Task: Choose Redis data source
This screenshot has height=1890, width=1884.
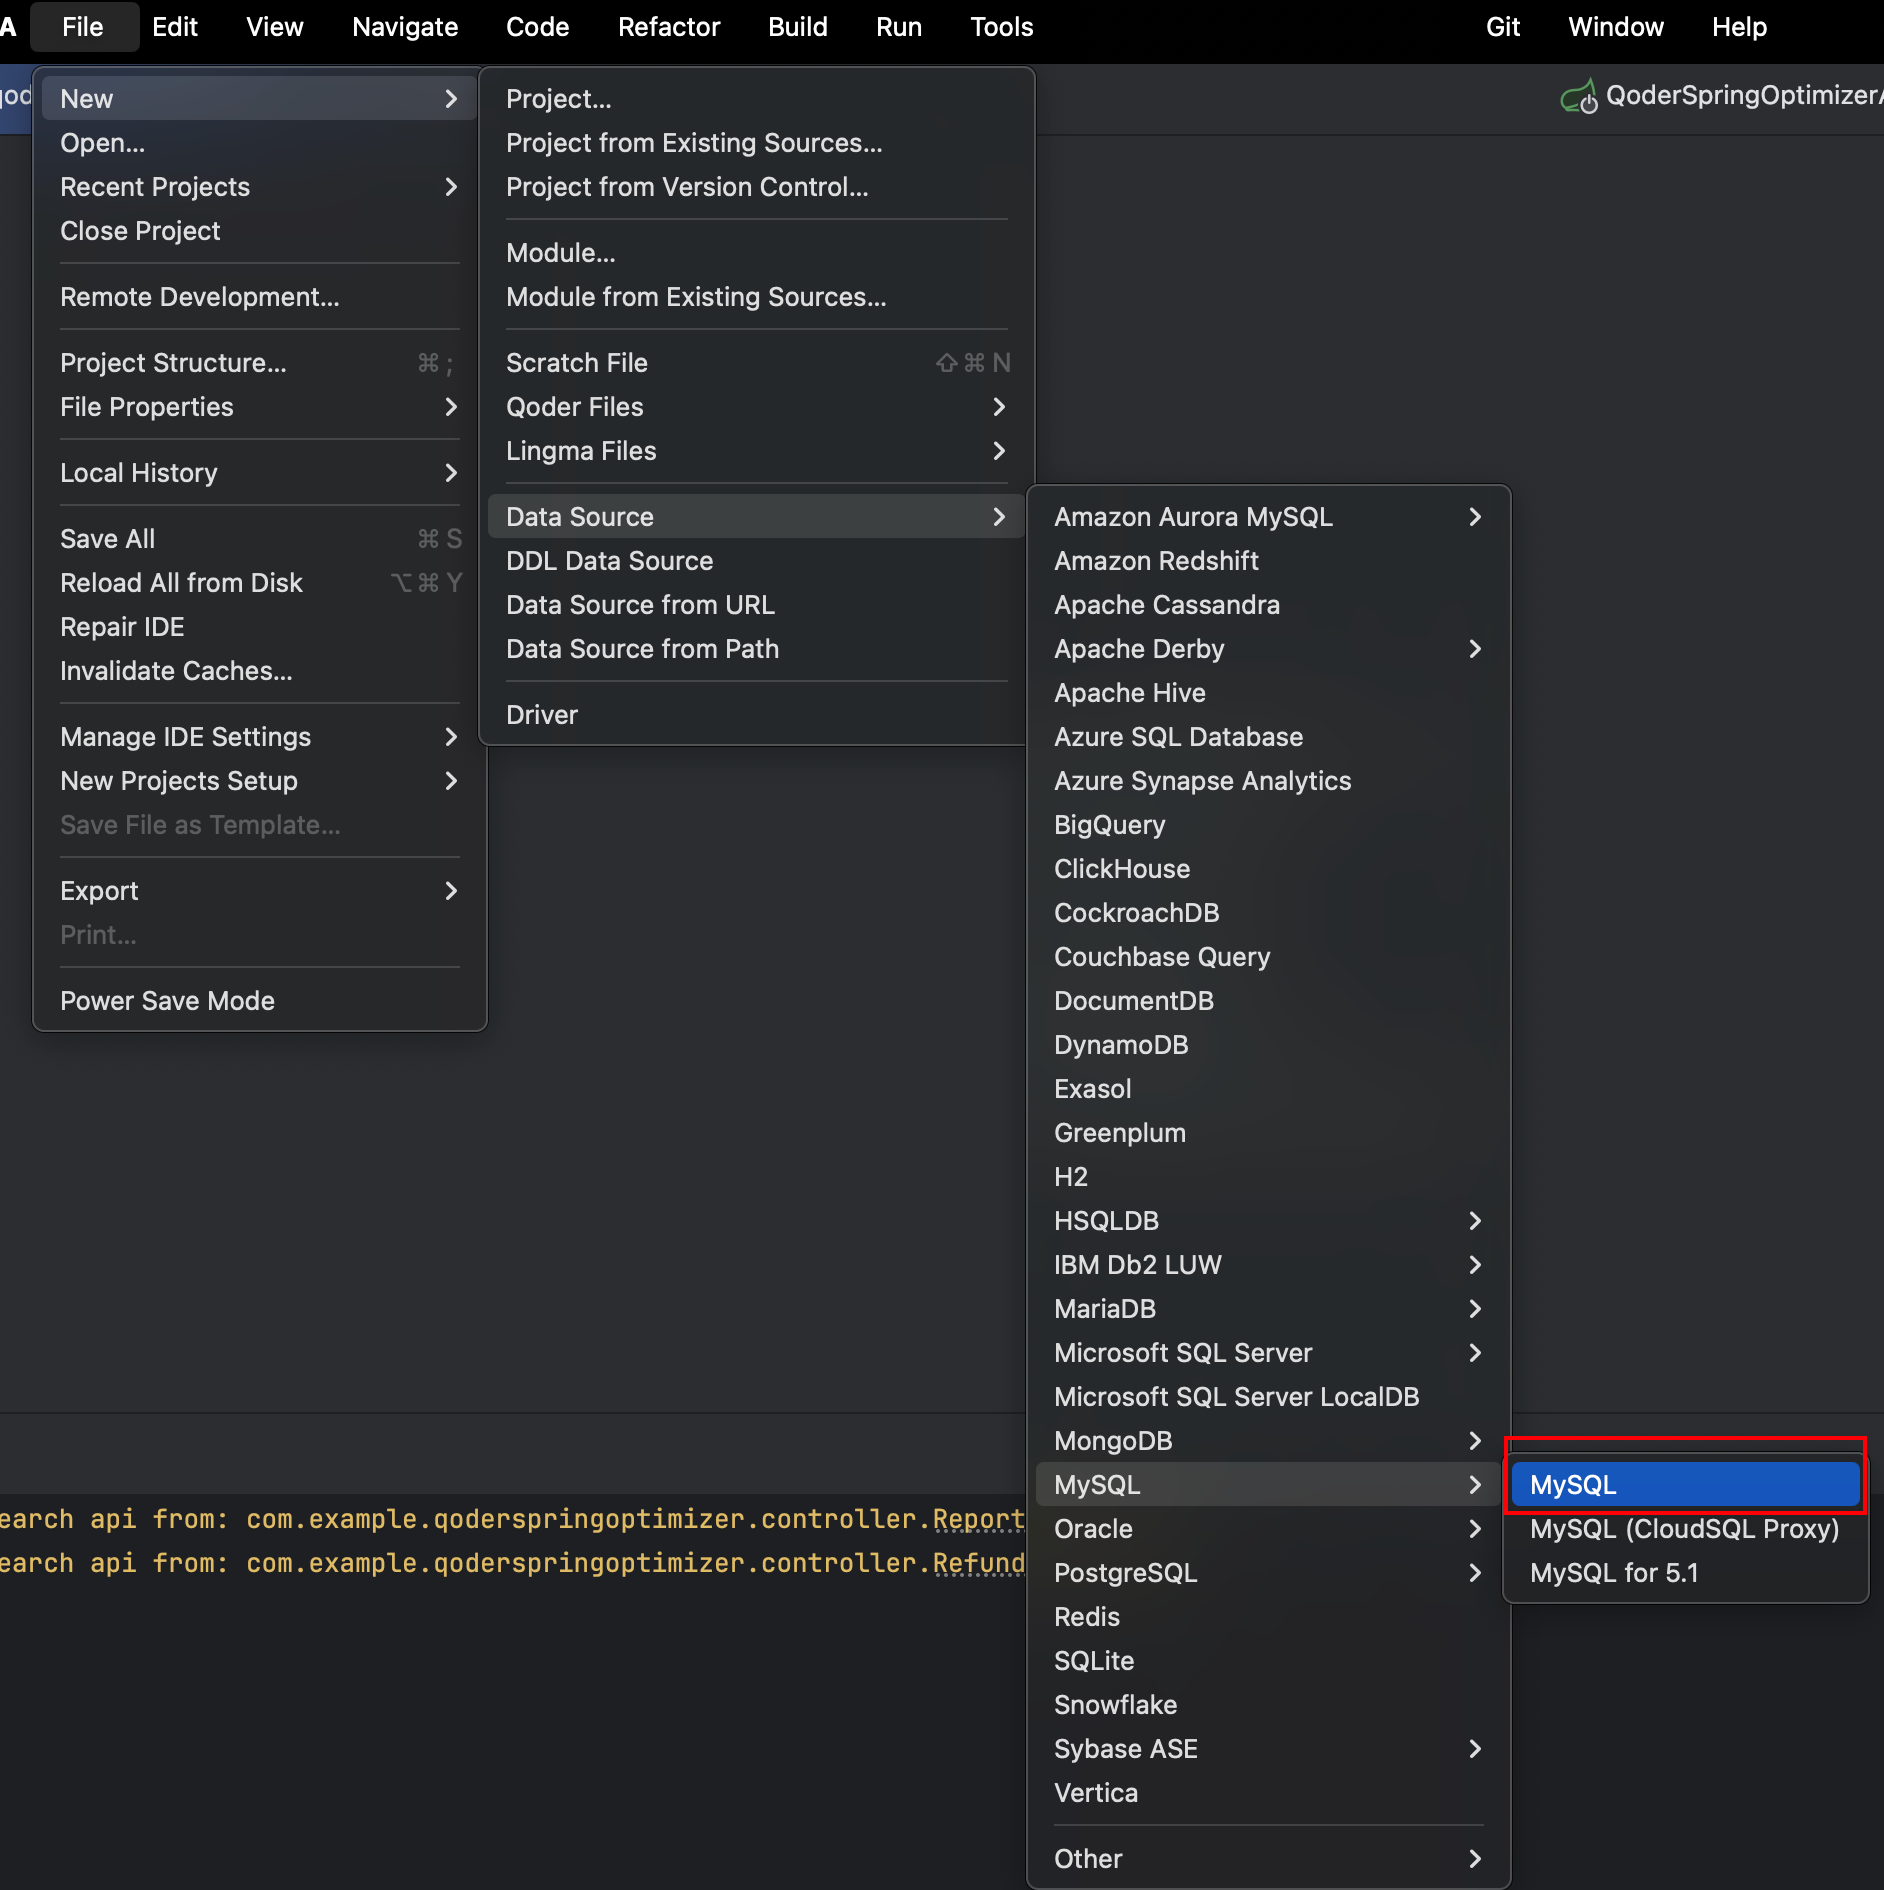Action: (1087, 1617)
